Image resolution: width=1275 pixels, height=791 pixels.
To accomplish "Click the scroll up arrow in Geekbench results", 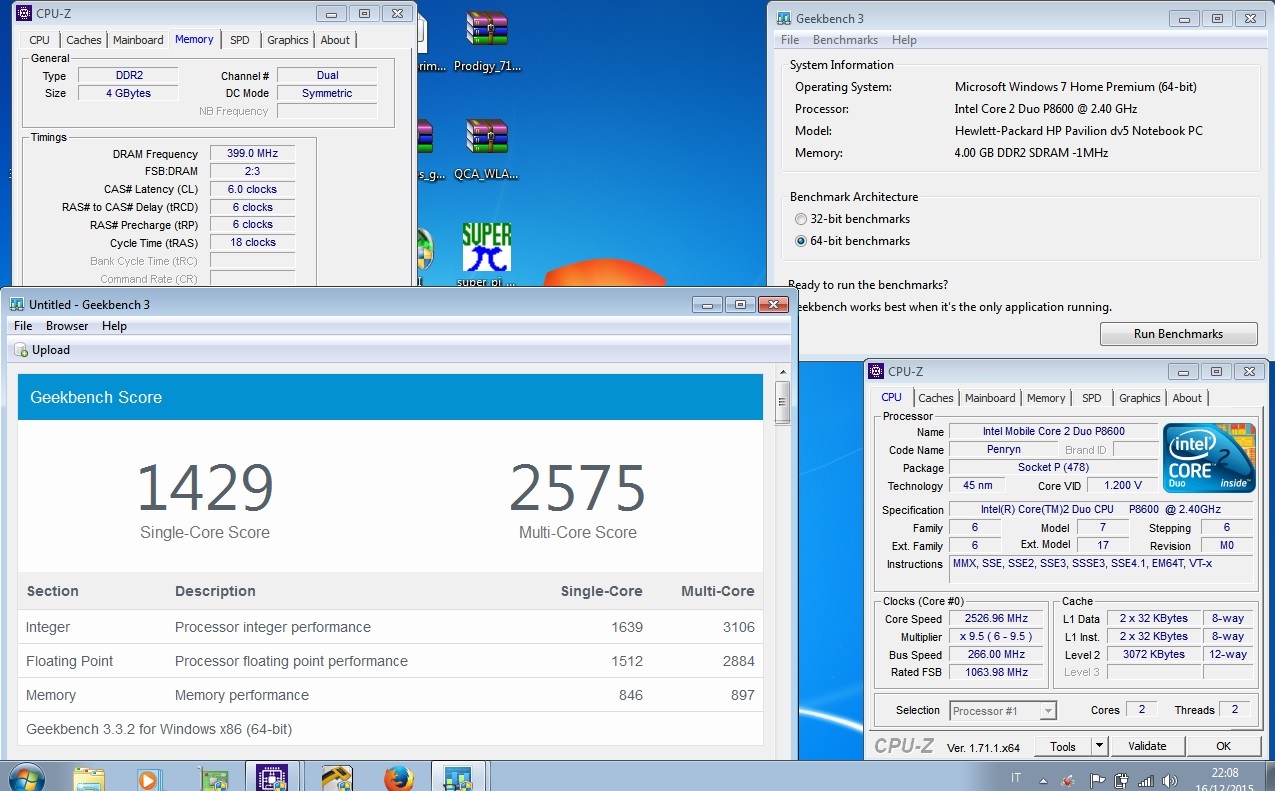I will [783, 373].
